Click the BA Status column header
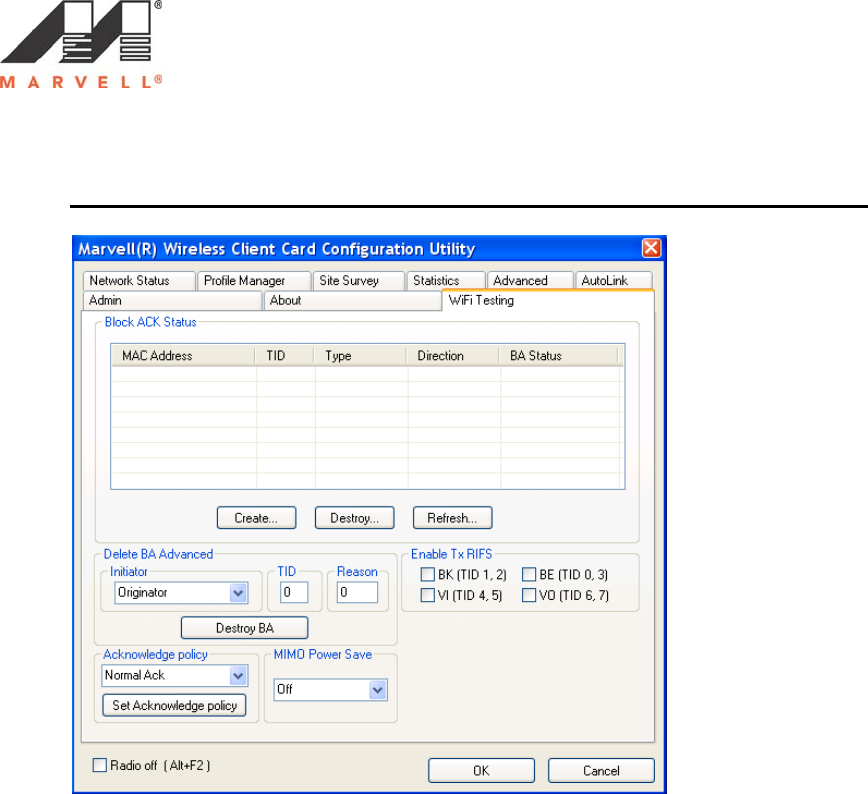This screenshot has height=794, width=868. [558, 355]
